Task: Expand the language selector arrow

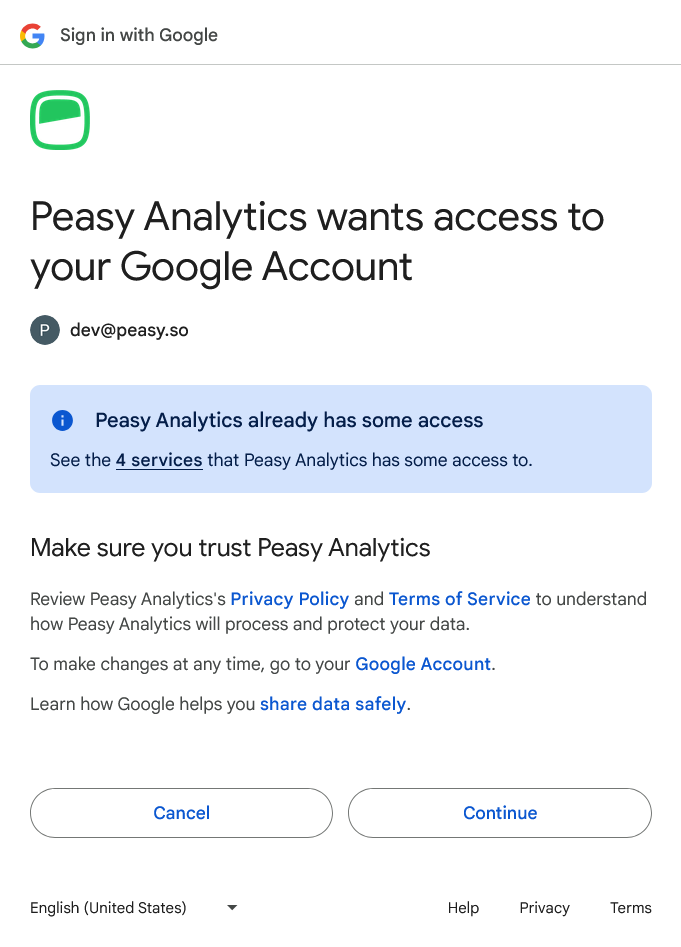Action: pos(232,908)
